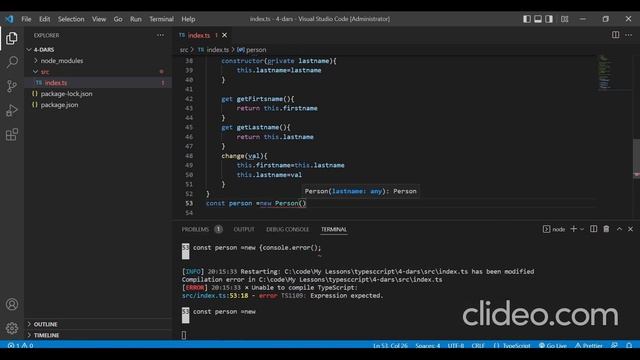Open the Search view in activity bar
The width and height of the screenshot is (640, 360).
click(12, 62)
